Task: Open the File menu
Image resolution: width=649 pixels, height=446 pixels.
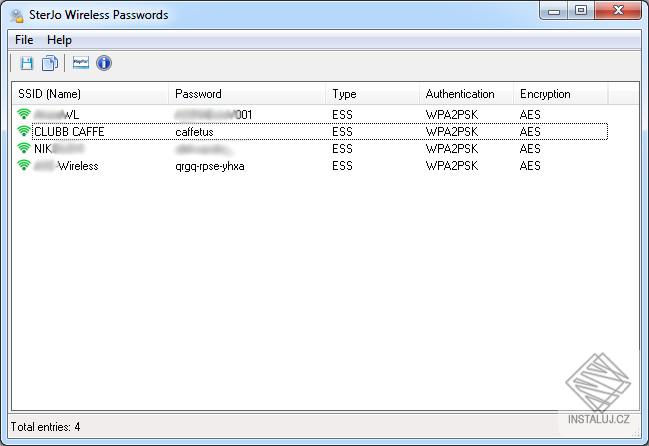Action: point(24,40)
